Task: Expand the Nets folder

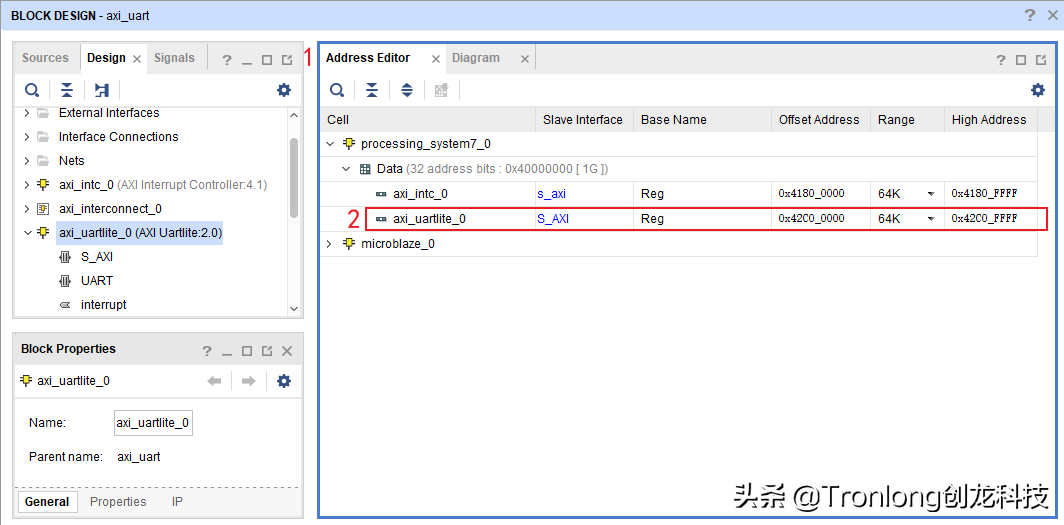Action: coord(26,161)
